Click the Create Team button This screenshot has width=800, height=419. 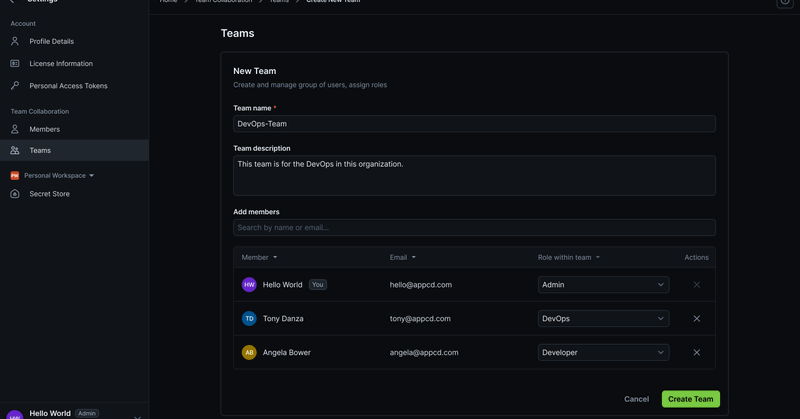(691, 399)
